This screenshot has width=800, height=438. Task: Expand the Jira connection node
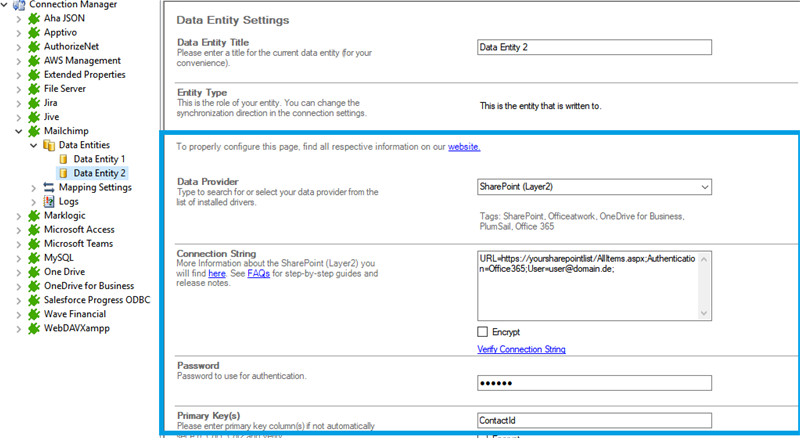click(19, 103)
